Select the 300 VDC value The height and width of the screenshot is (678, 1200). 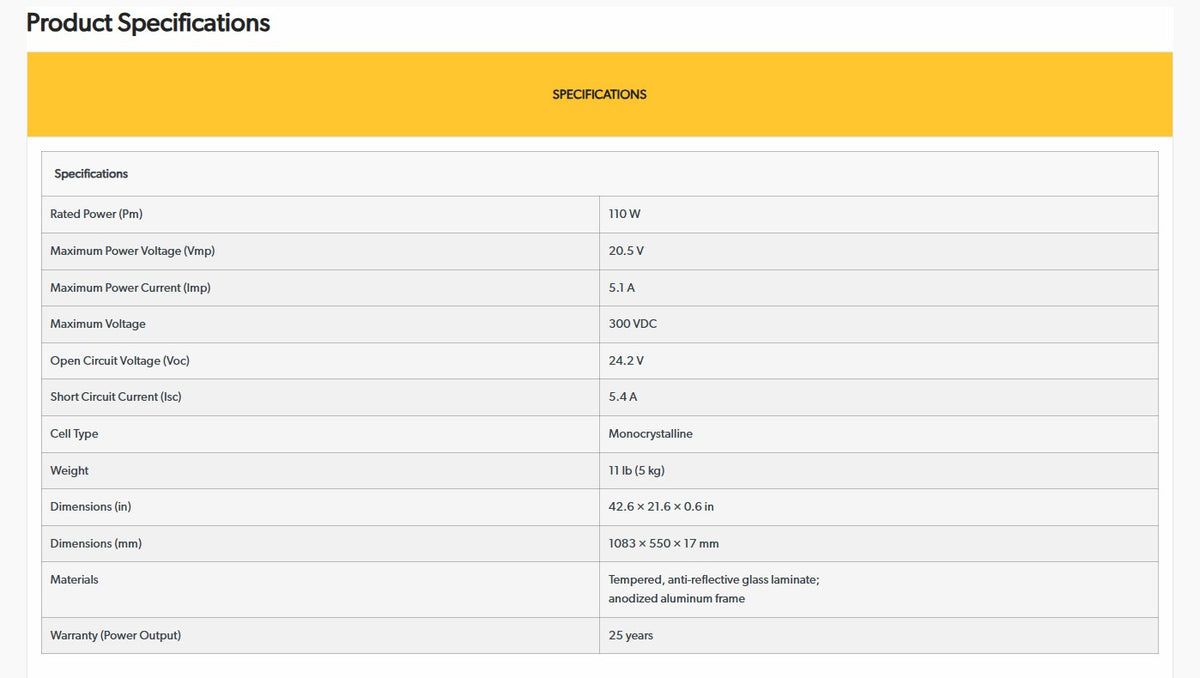point(633,324)
